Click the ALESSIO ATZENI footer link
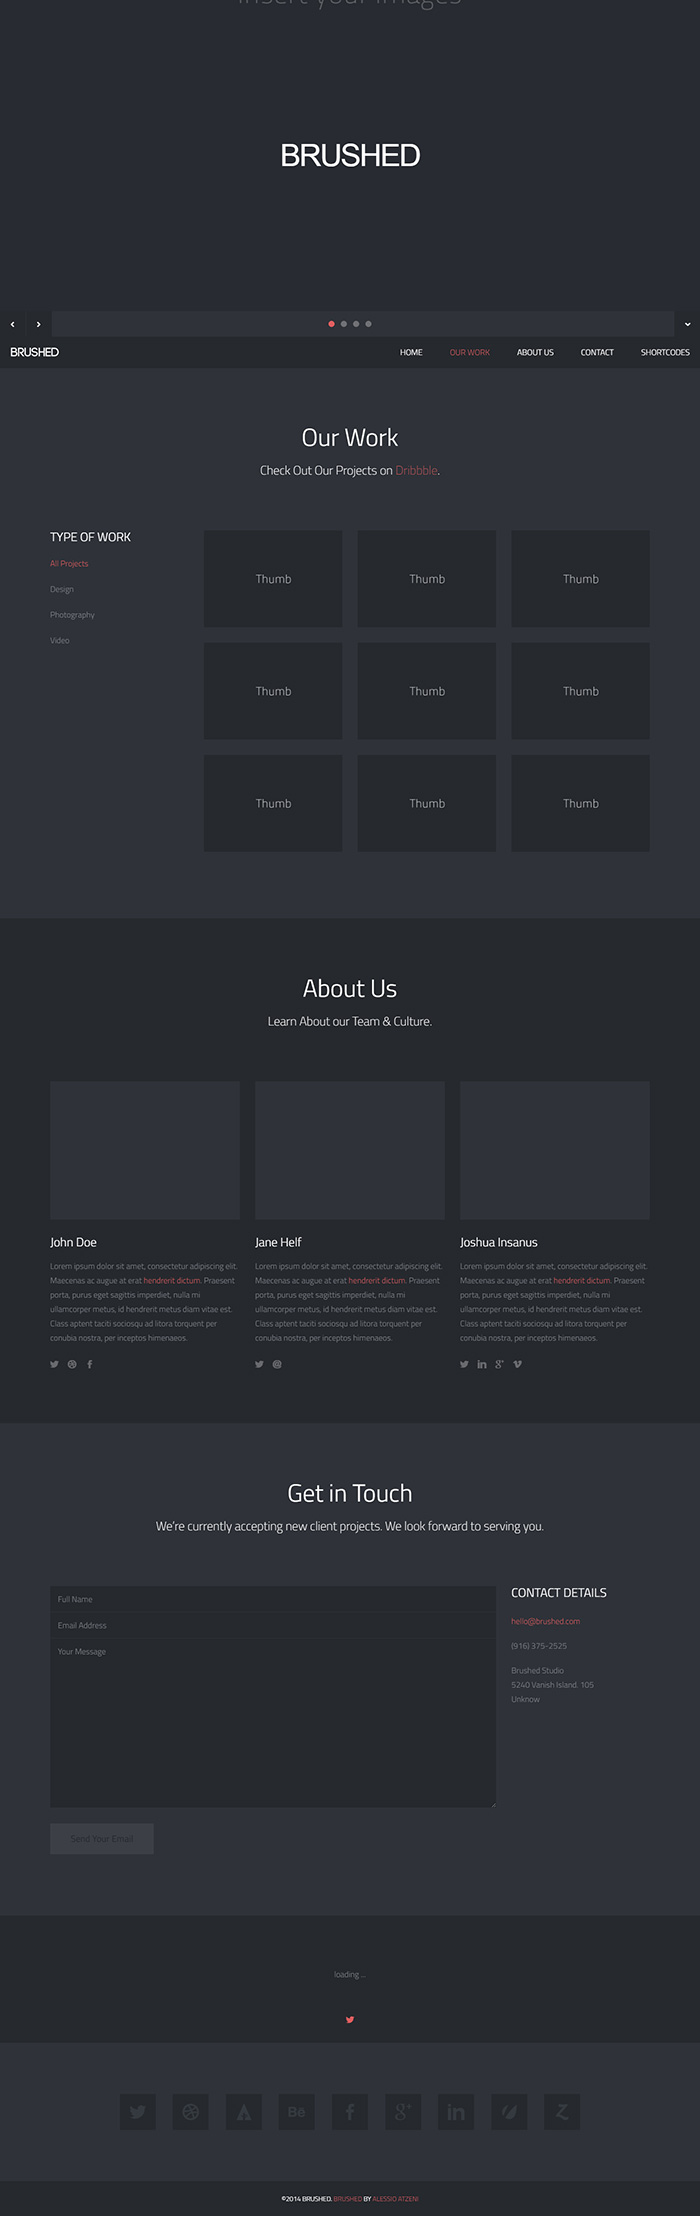Viewport: 700px width, 2216px height. (395, 2199)
